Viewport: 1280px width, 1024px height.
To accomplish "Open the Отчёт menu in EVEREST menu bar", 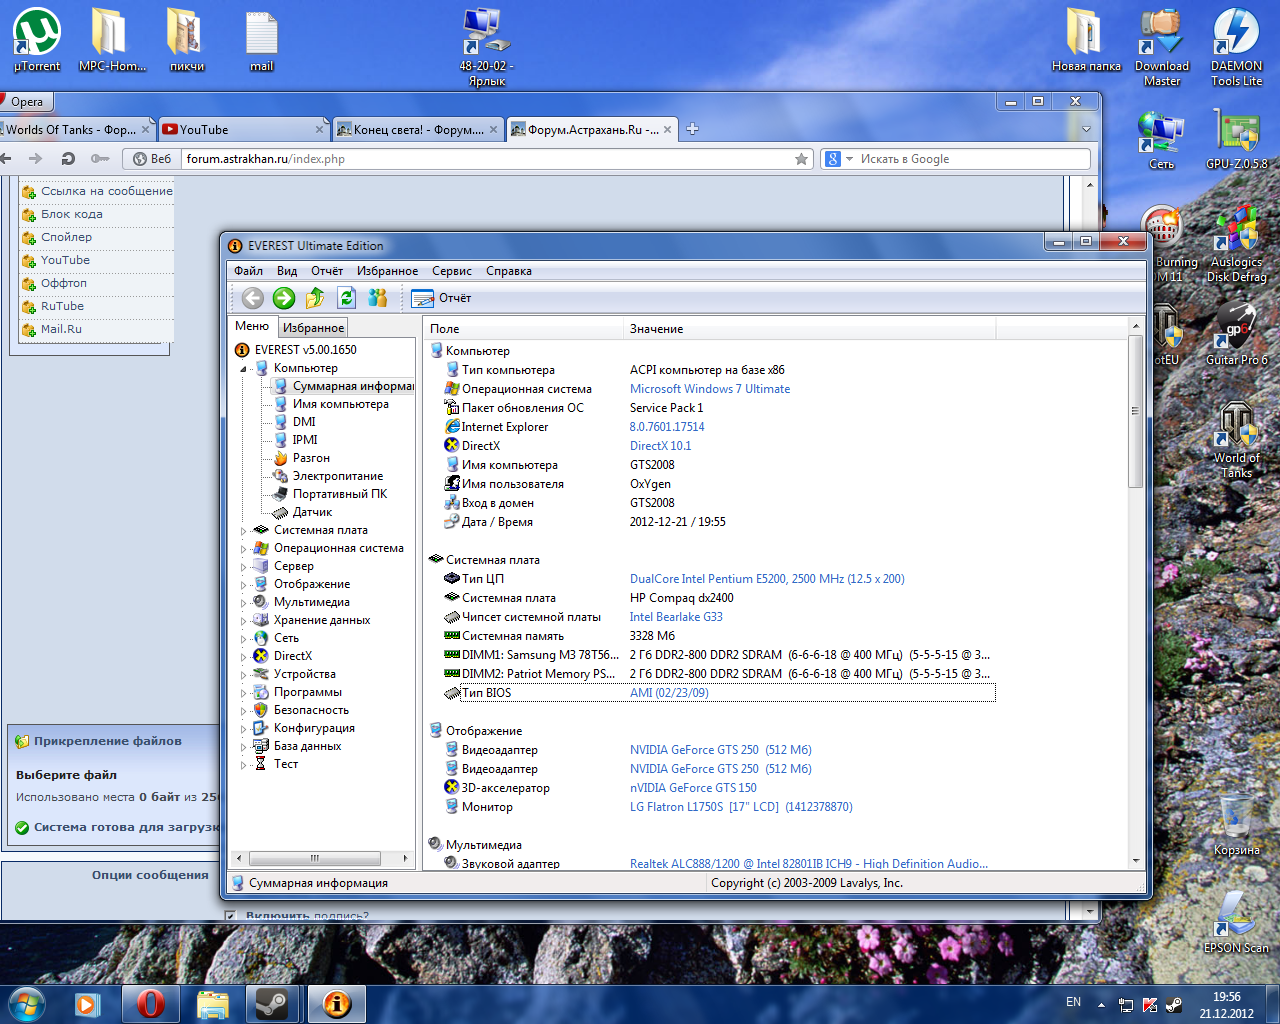I will [x=327, y=271].
